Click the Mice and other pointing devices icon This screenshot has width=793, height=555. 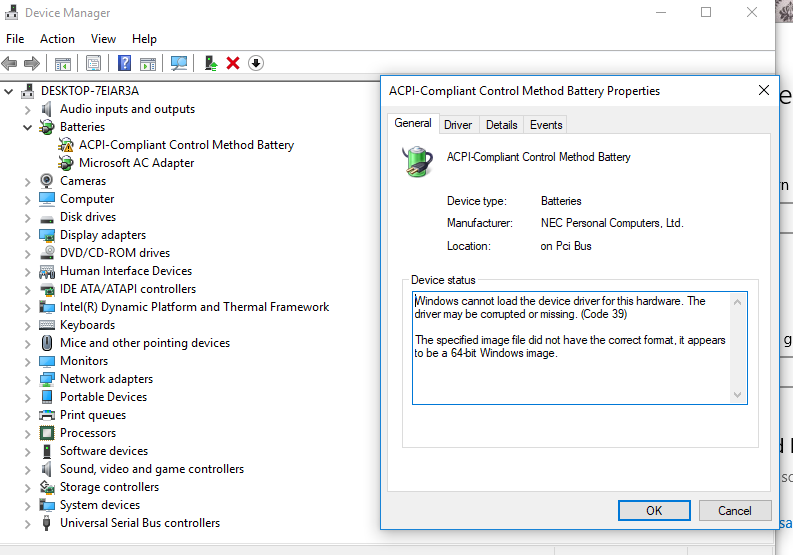(x=47, y=343)
